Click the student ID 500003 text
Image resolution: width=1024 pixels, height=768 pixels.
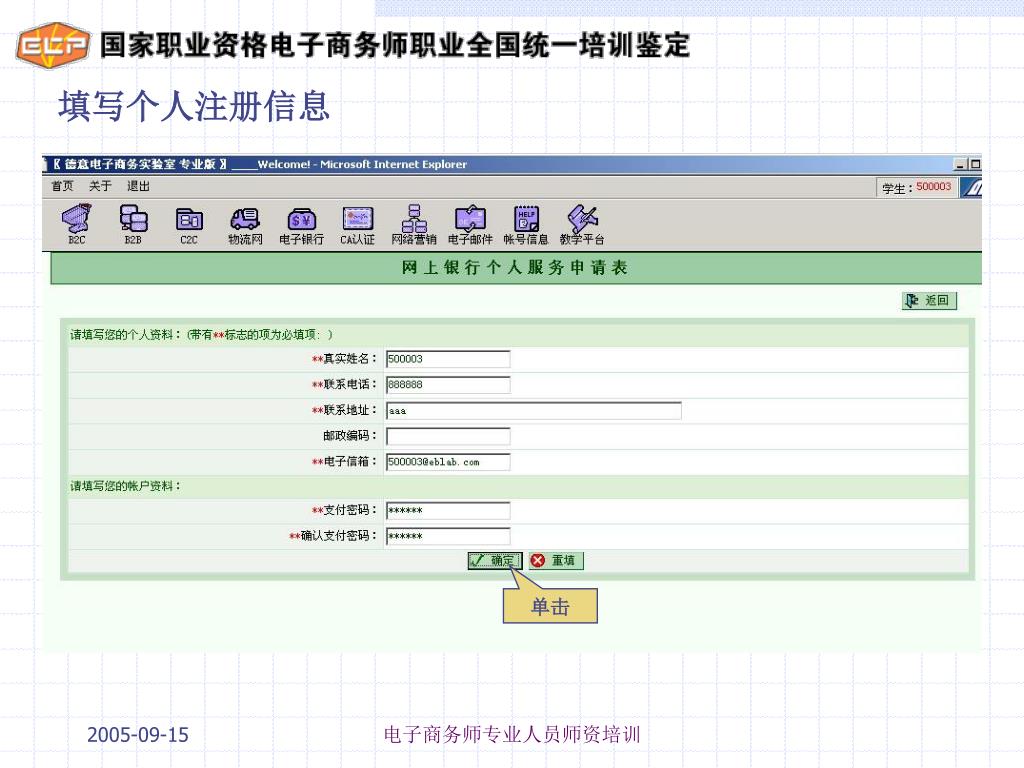pos(933,187)
